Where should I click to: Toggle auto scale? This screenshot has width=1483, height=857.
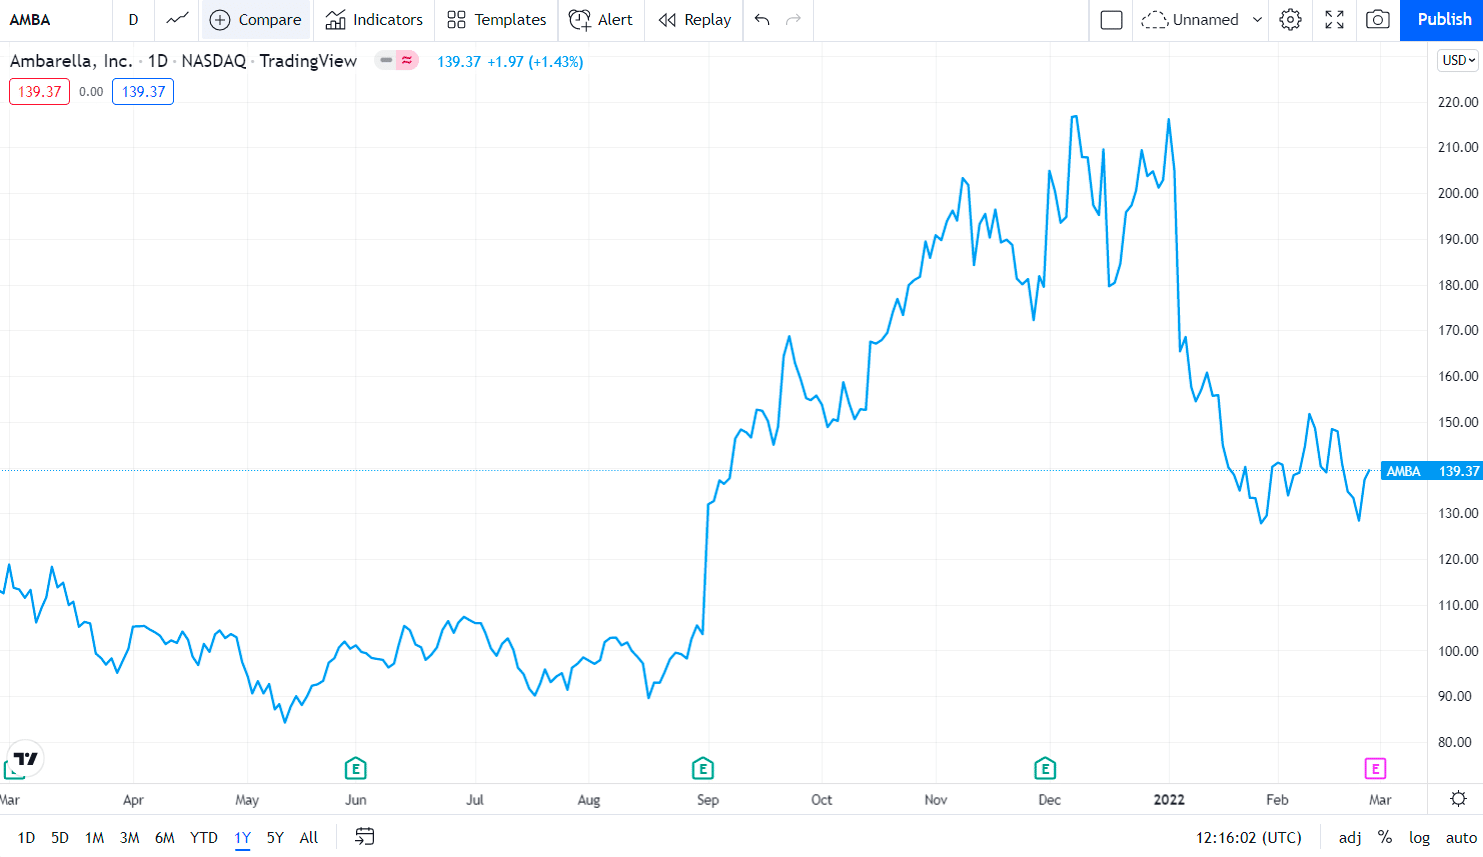click(x=1461, y=837)
